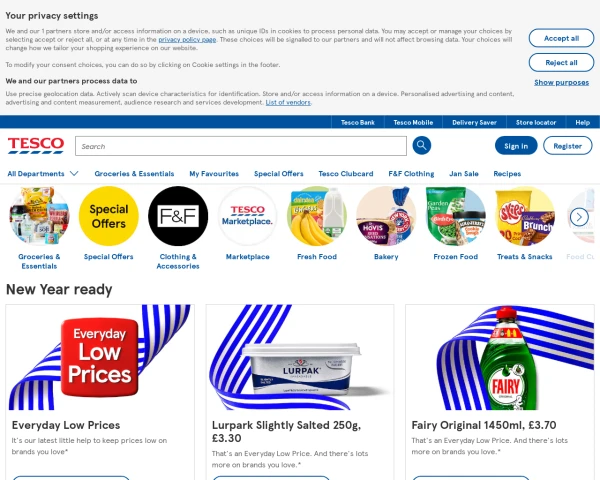The width and height of the screenshot is (600, 480).
Task: Open the Tesco Clubcard menu item
Action: (x=346, y=174)
